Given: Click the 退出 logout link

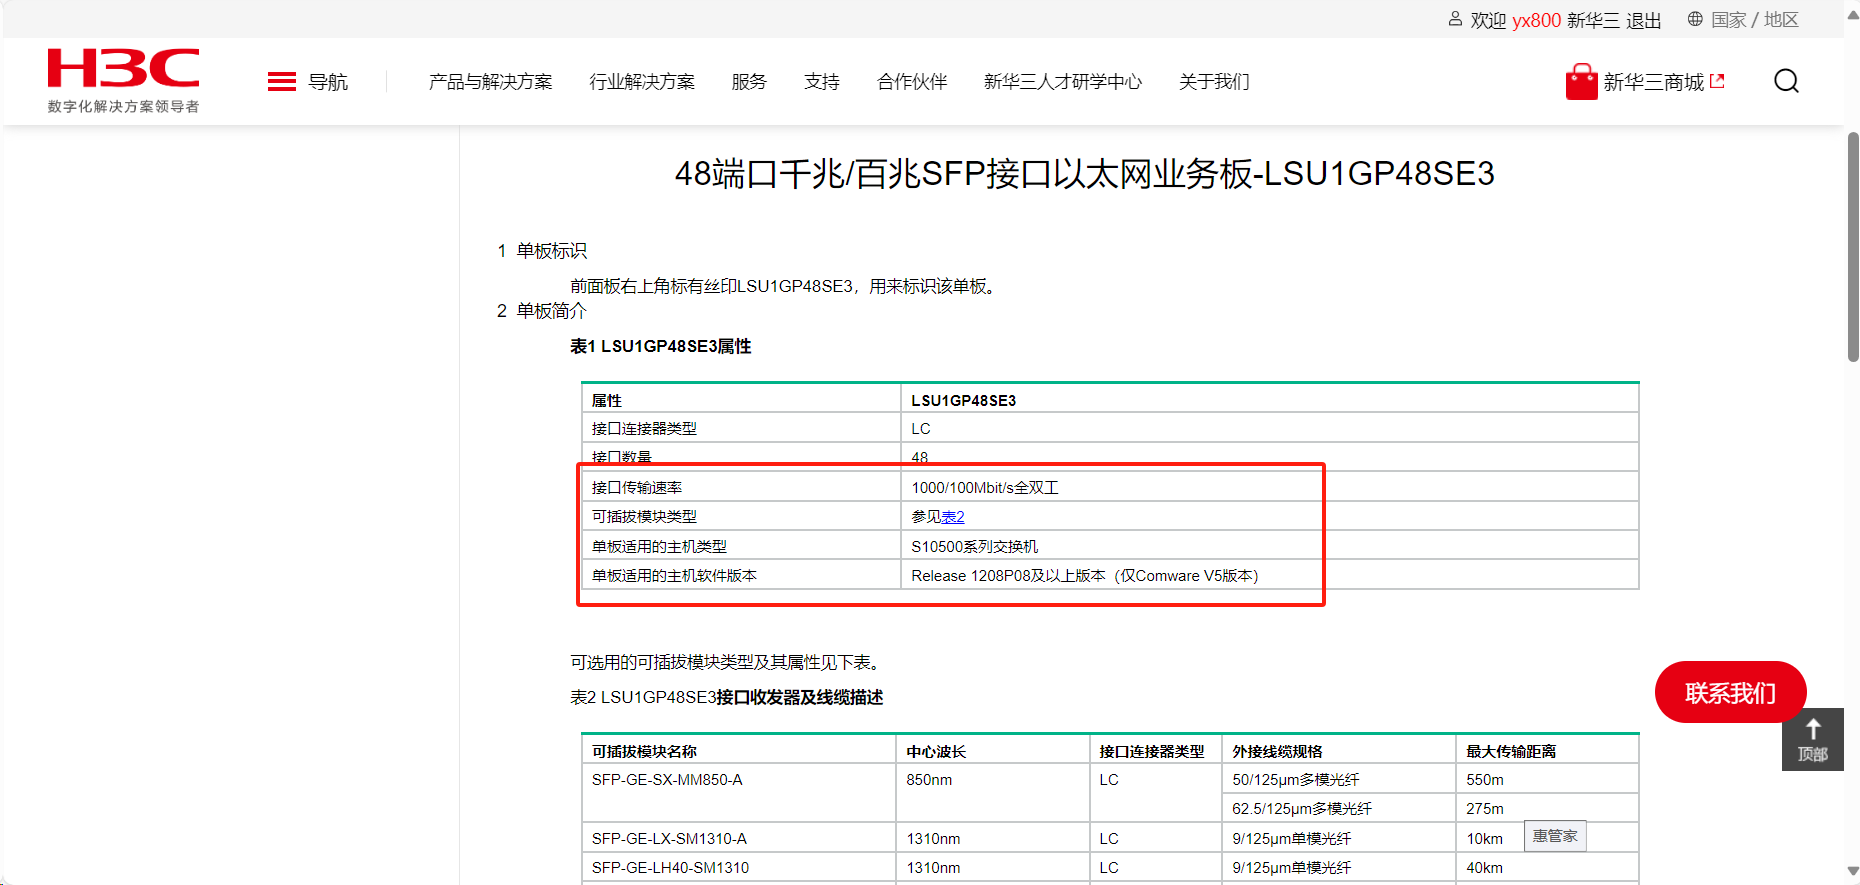Looking at the screenshot, I should 1644,20.
